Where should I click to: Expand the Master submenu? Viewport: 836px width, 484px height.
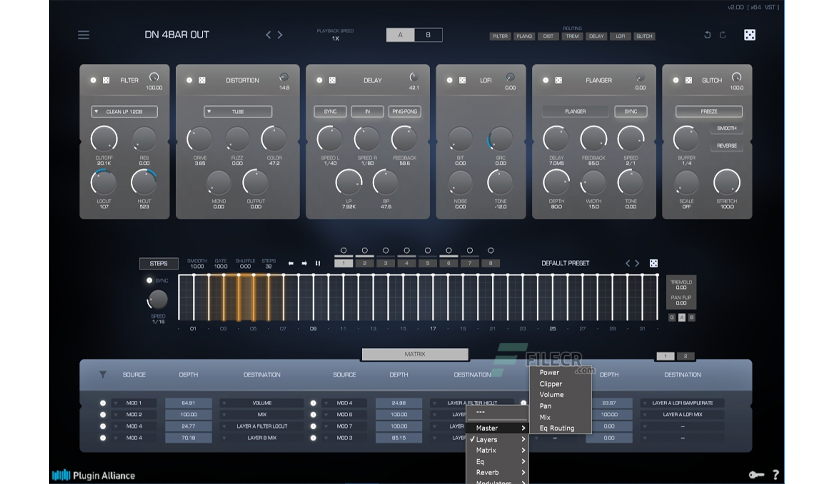(497, 428)
